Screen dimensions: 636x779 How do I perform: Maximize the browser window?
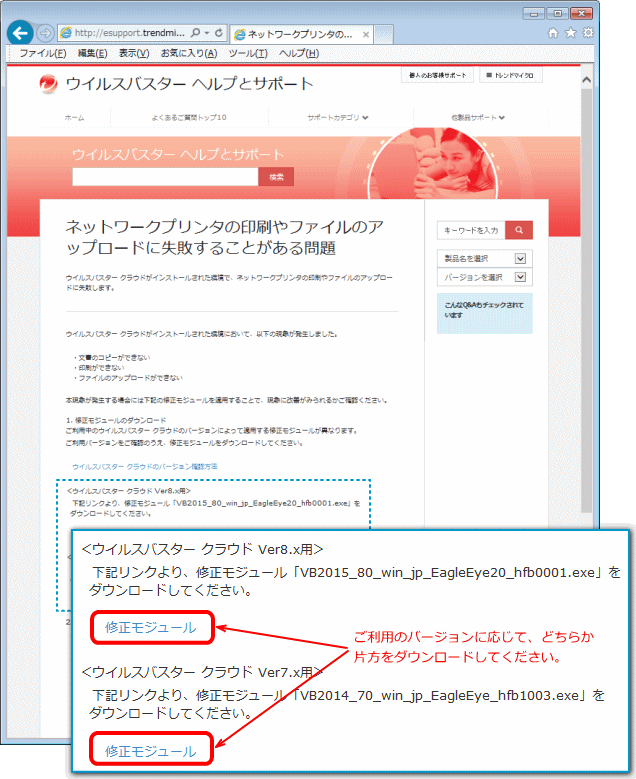click(557, 14)
